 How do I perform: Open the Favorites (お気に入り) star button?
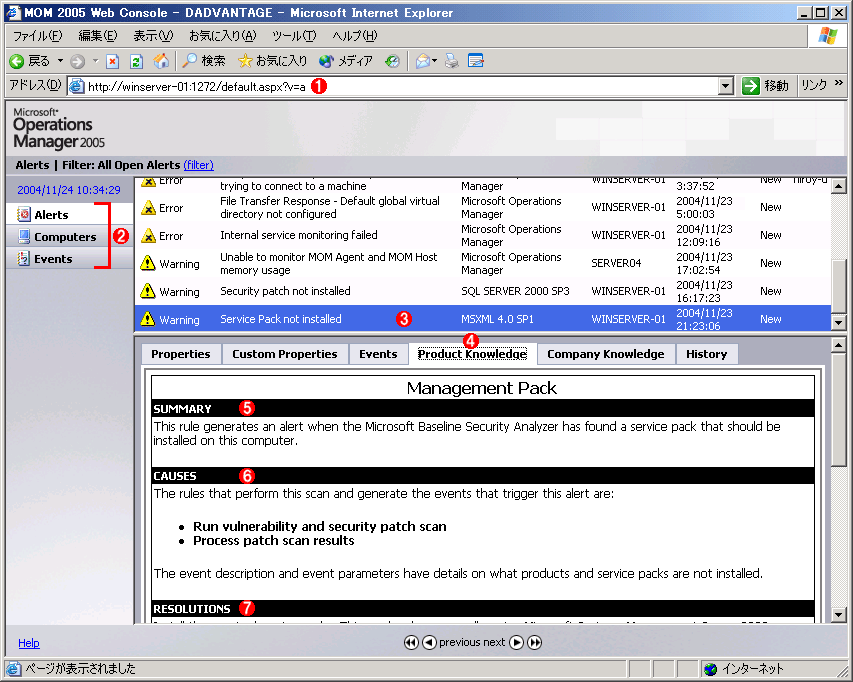point(273,61)
